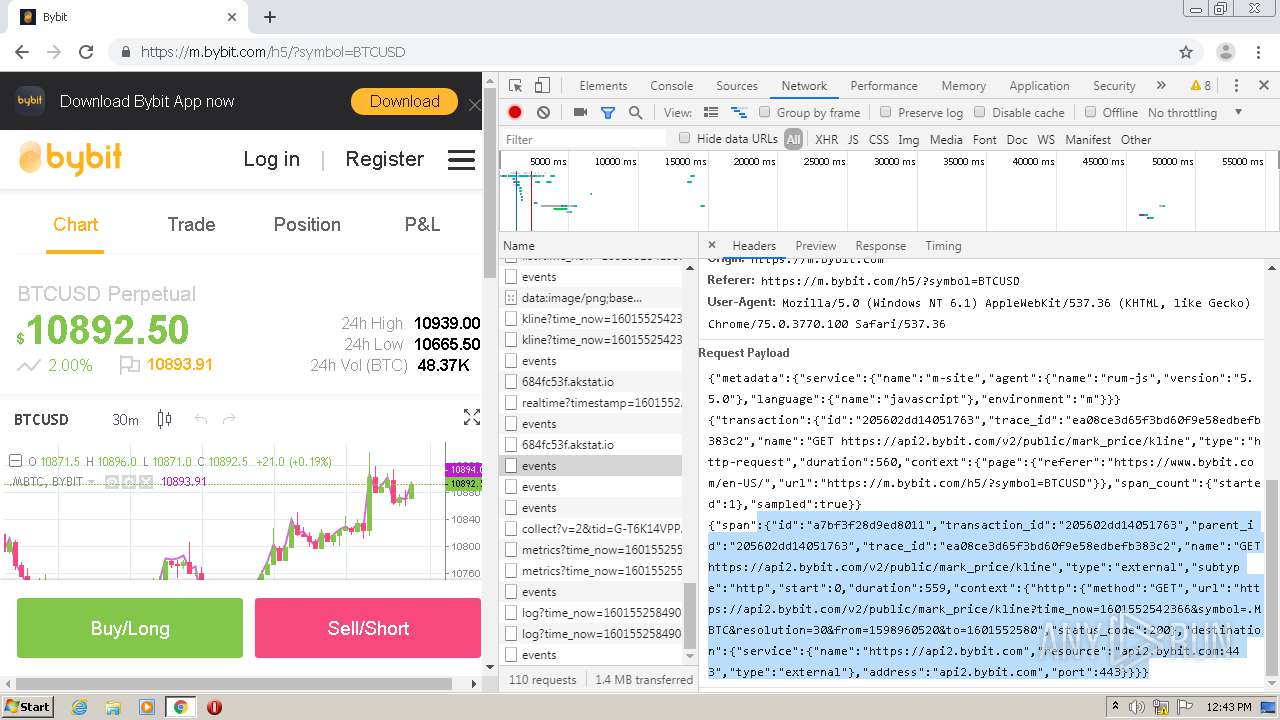Open the Performance panel
The image size is (1280, 720).
pyautogui.click(x=884, y=86)
